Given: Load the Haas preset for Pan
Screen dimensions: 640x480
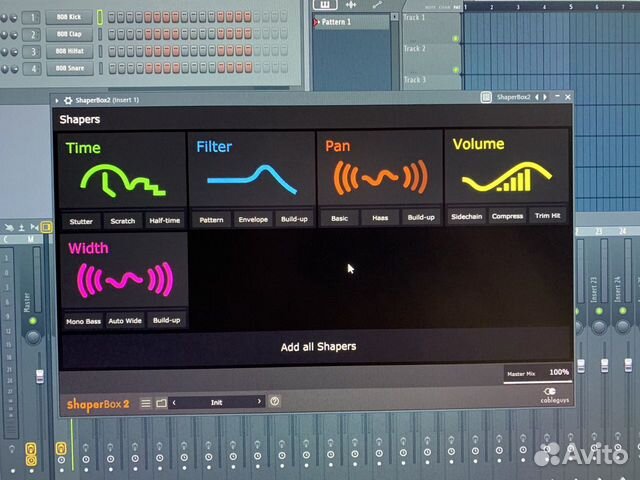Looking at the screenshot, I should (380, 218).
